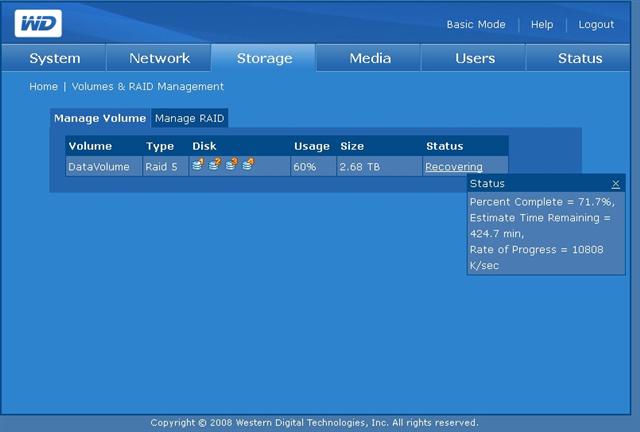This screenshot has width=640, height=432.
Task: Select the Storage tab
Action: click(x=264, y=58)
